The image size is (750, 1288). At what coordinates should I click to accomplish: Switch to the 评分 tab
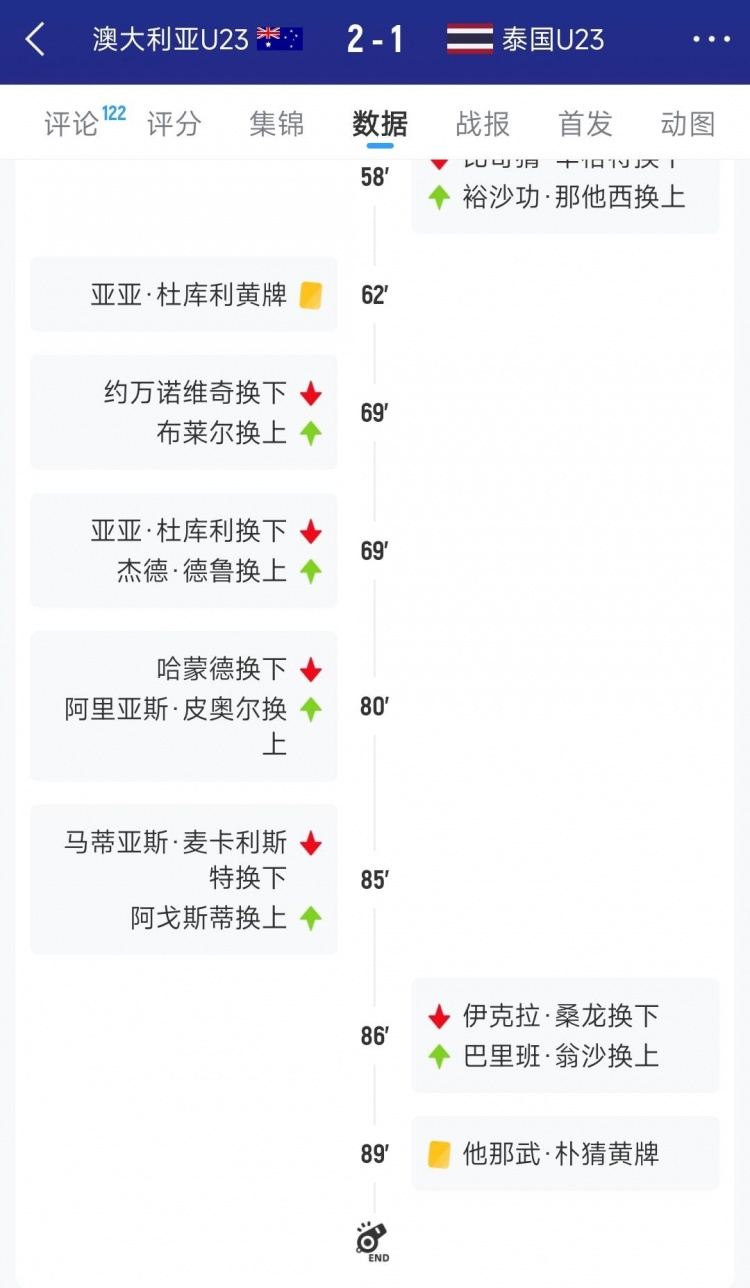point(174,124)
